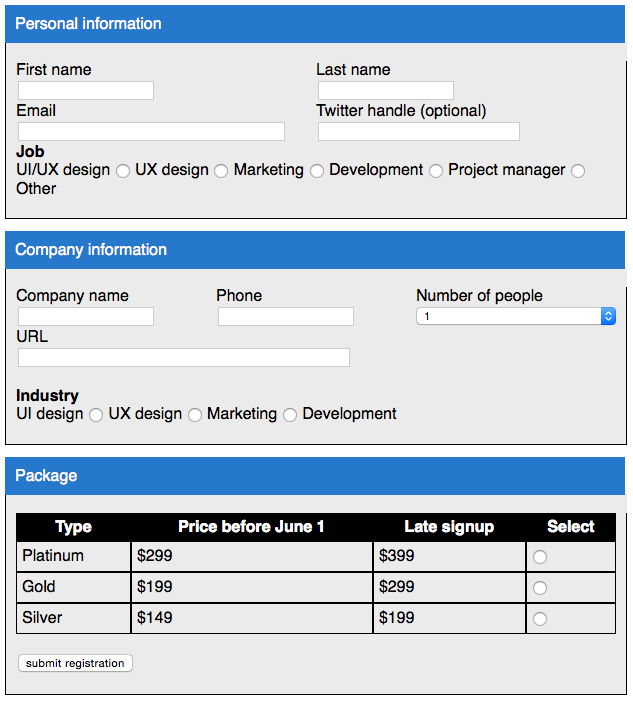
Task: Pick the Silver package radio button
Action: coord(540,619)
